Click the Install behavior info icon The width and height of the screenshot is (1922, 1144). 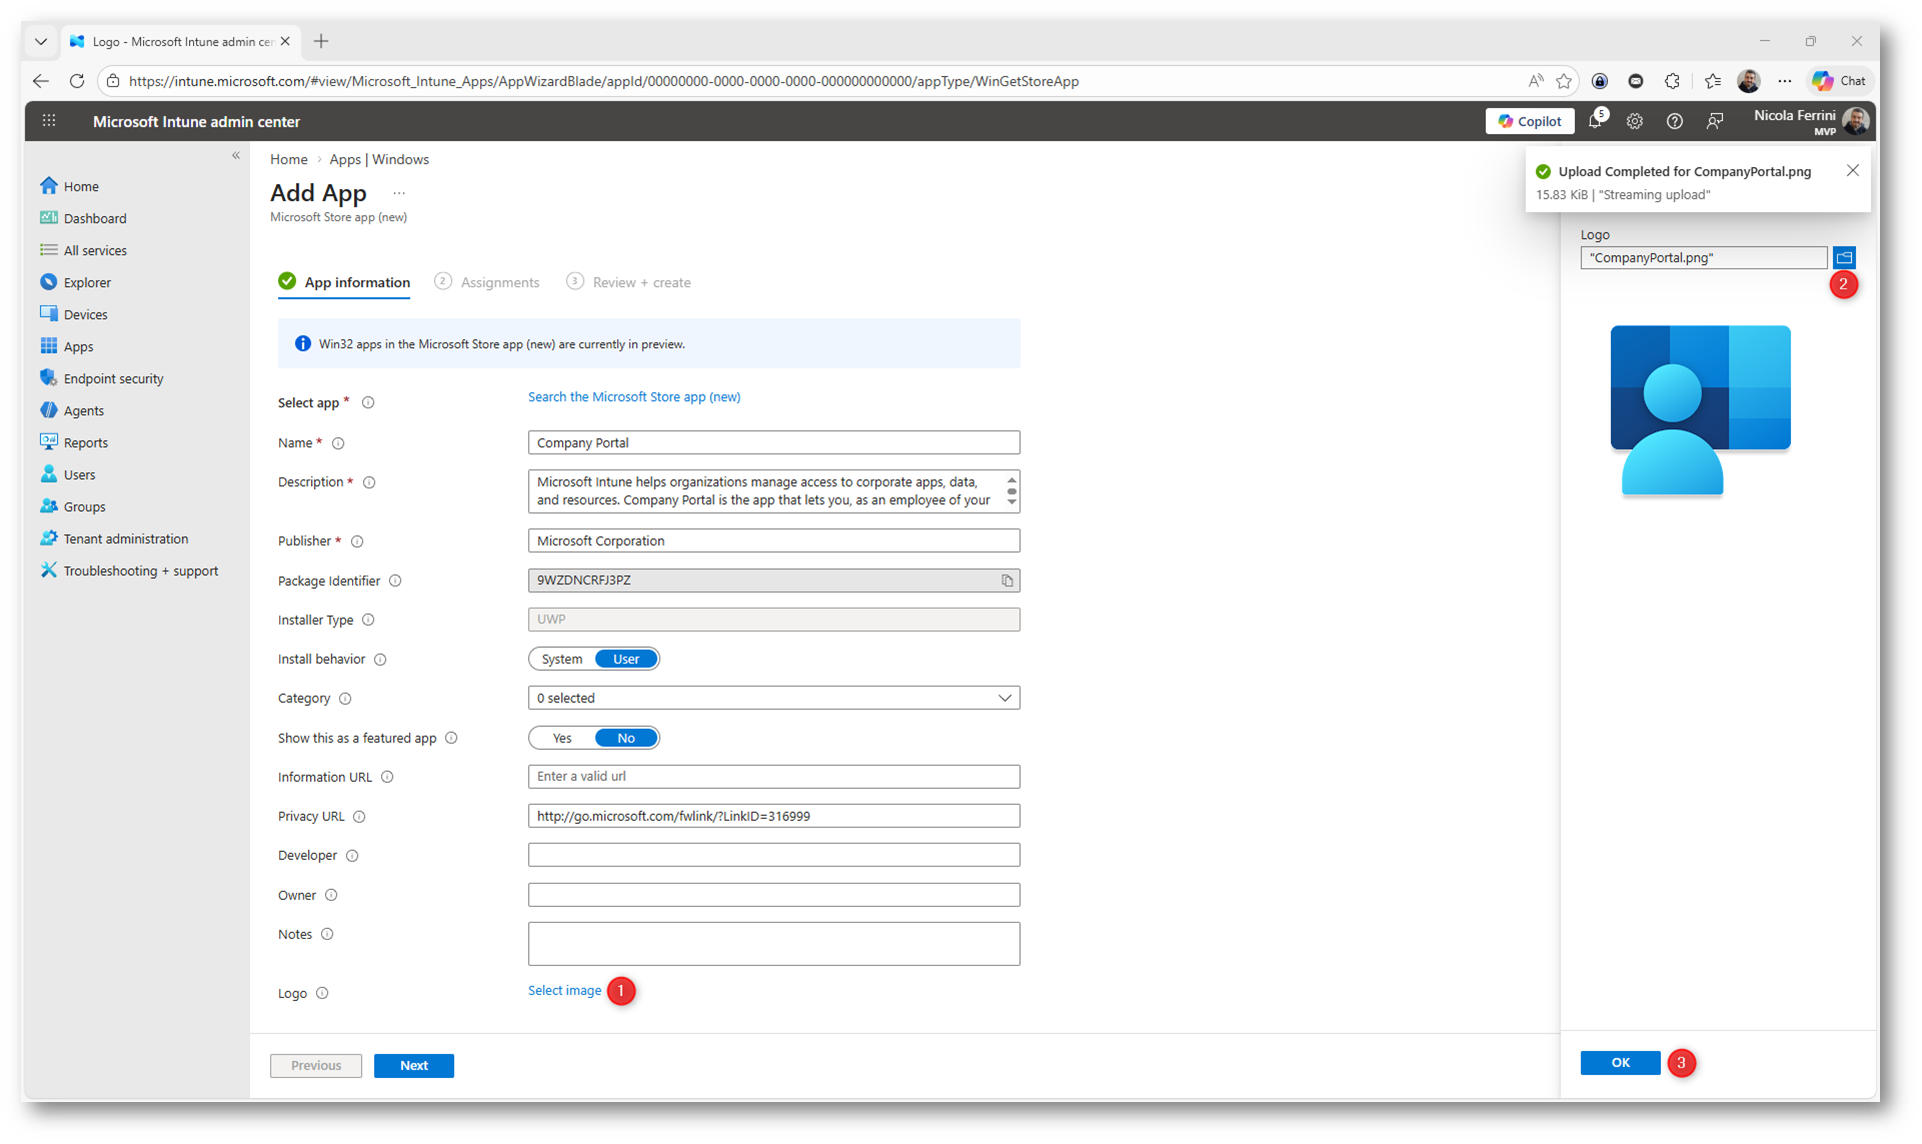point(380,659)
